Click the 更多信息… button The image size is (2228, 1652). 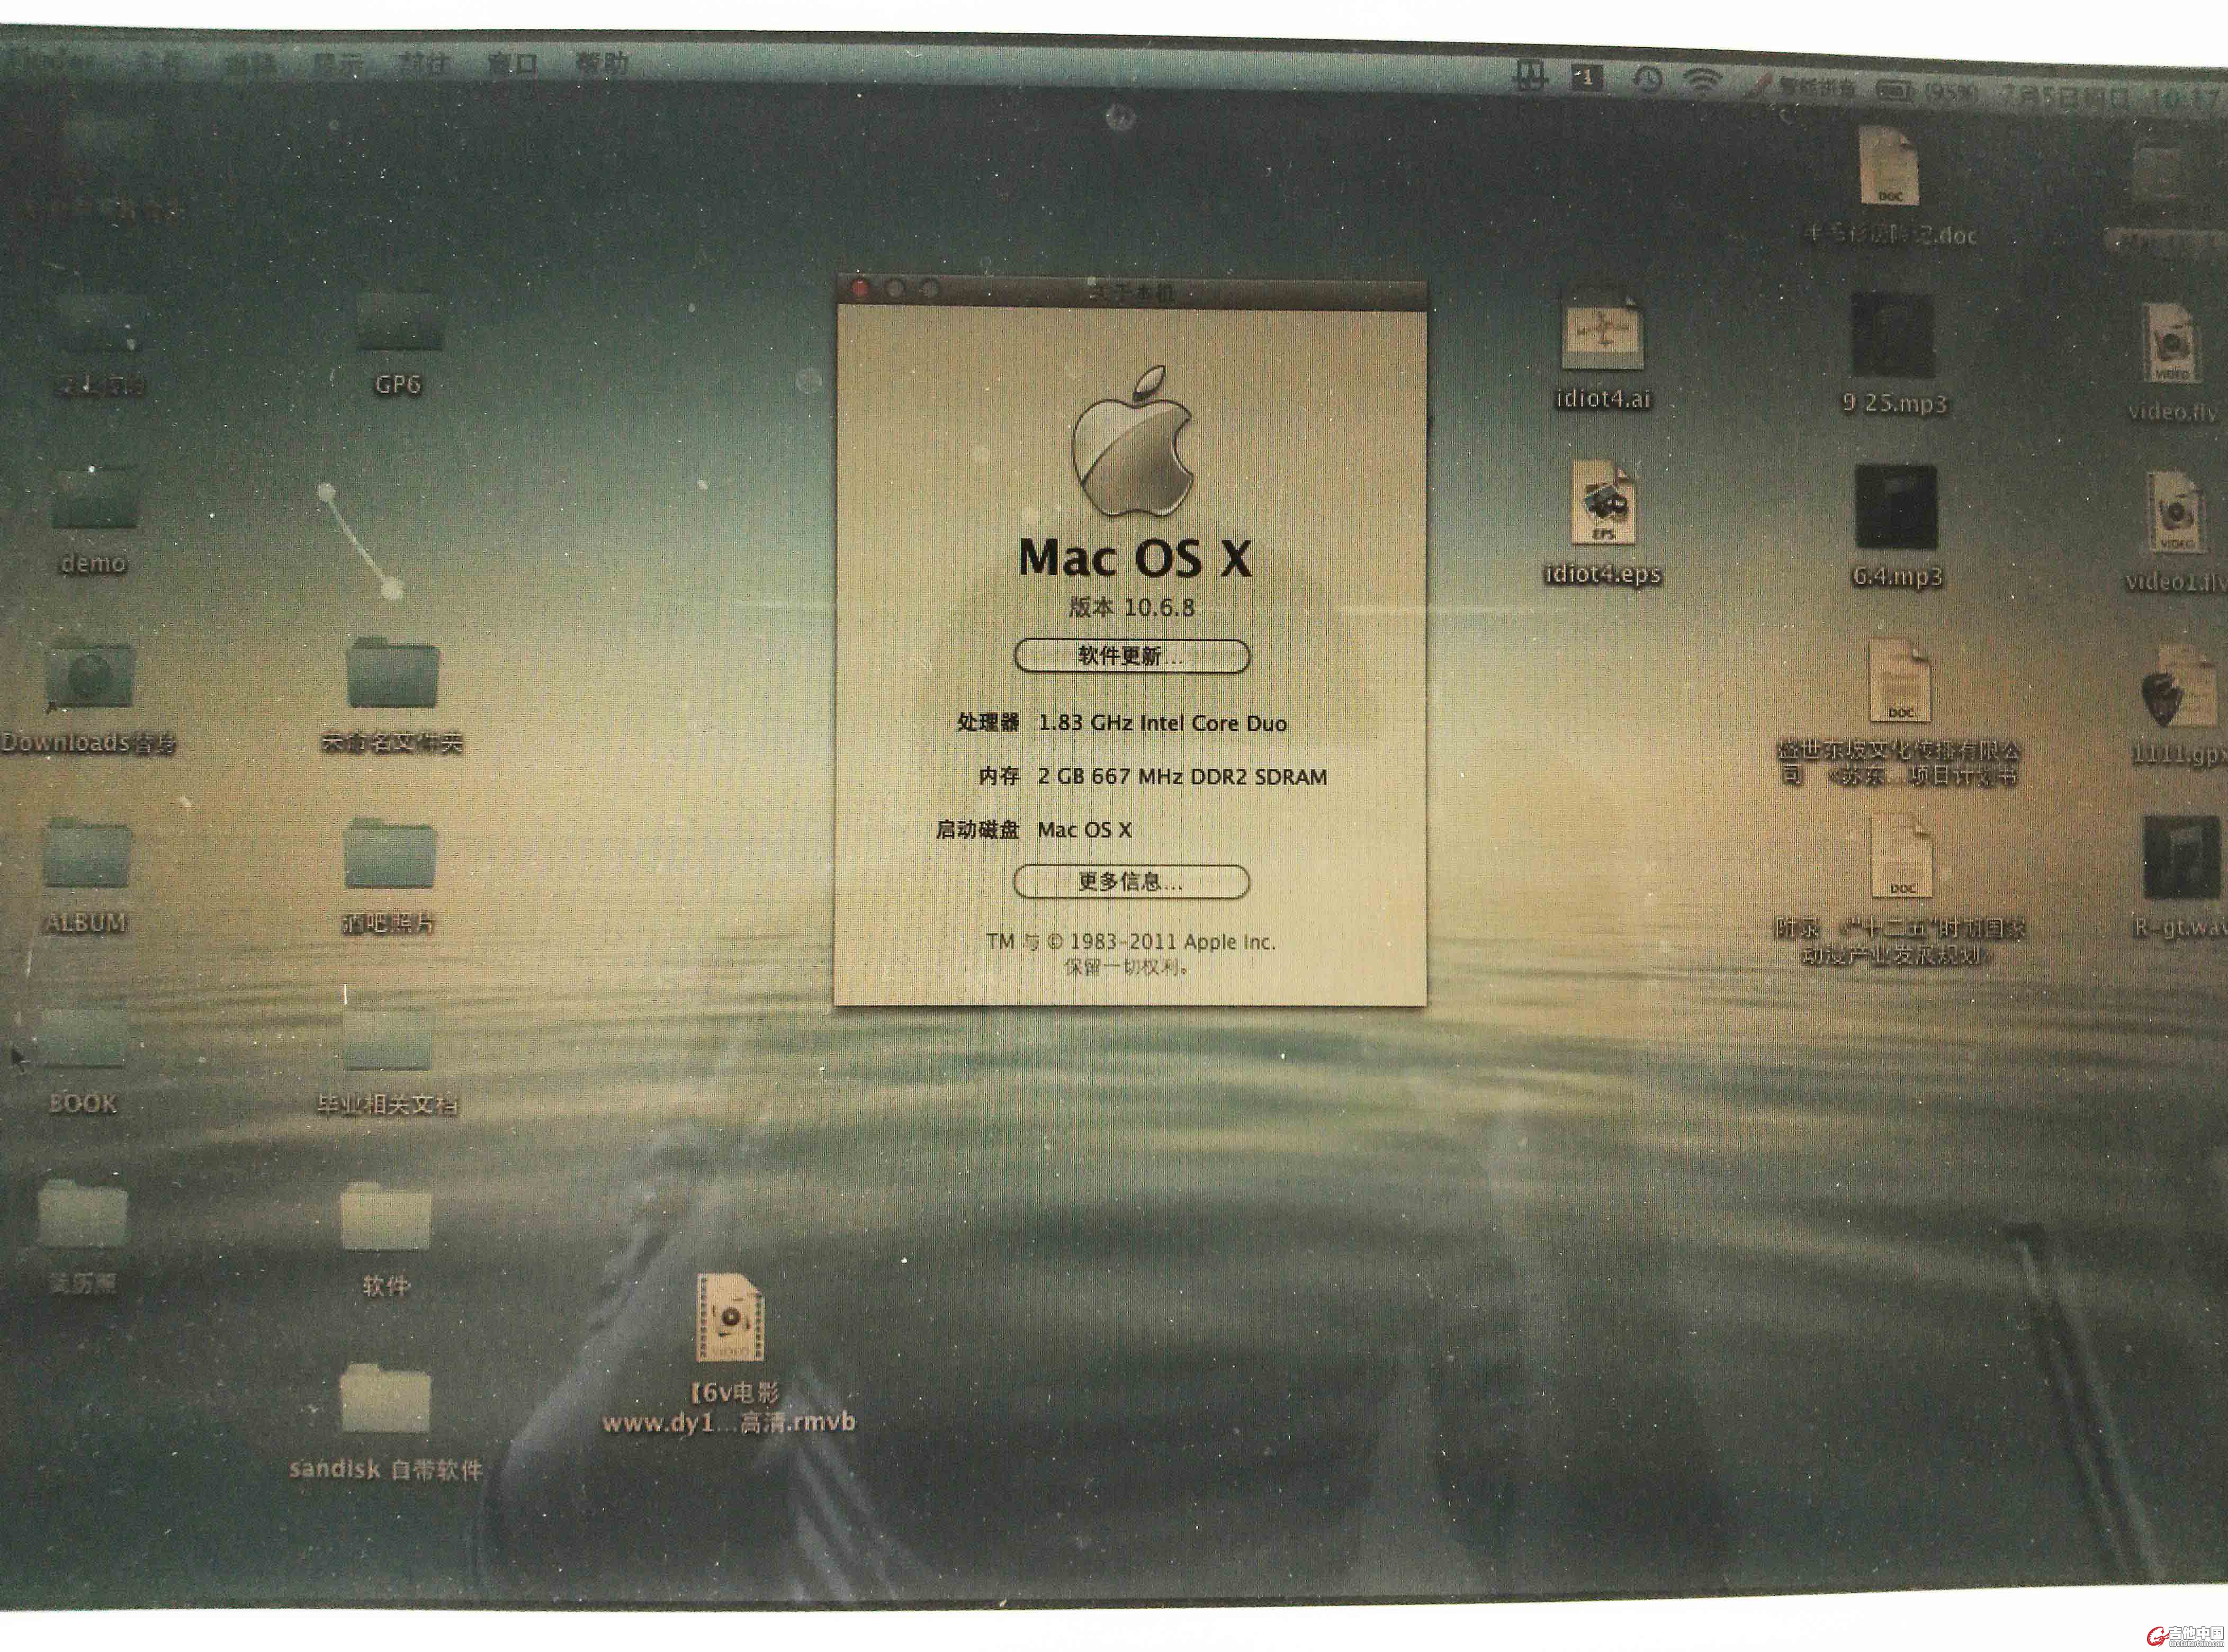point(1131,881)
